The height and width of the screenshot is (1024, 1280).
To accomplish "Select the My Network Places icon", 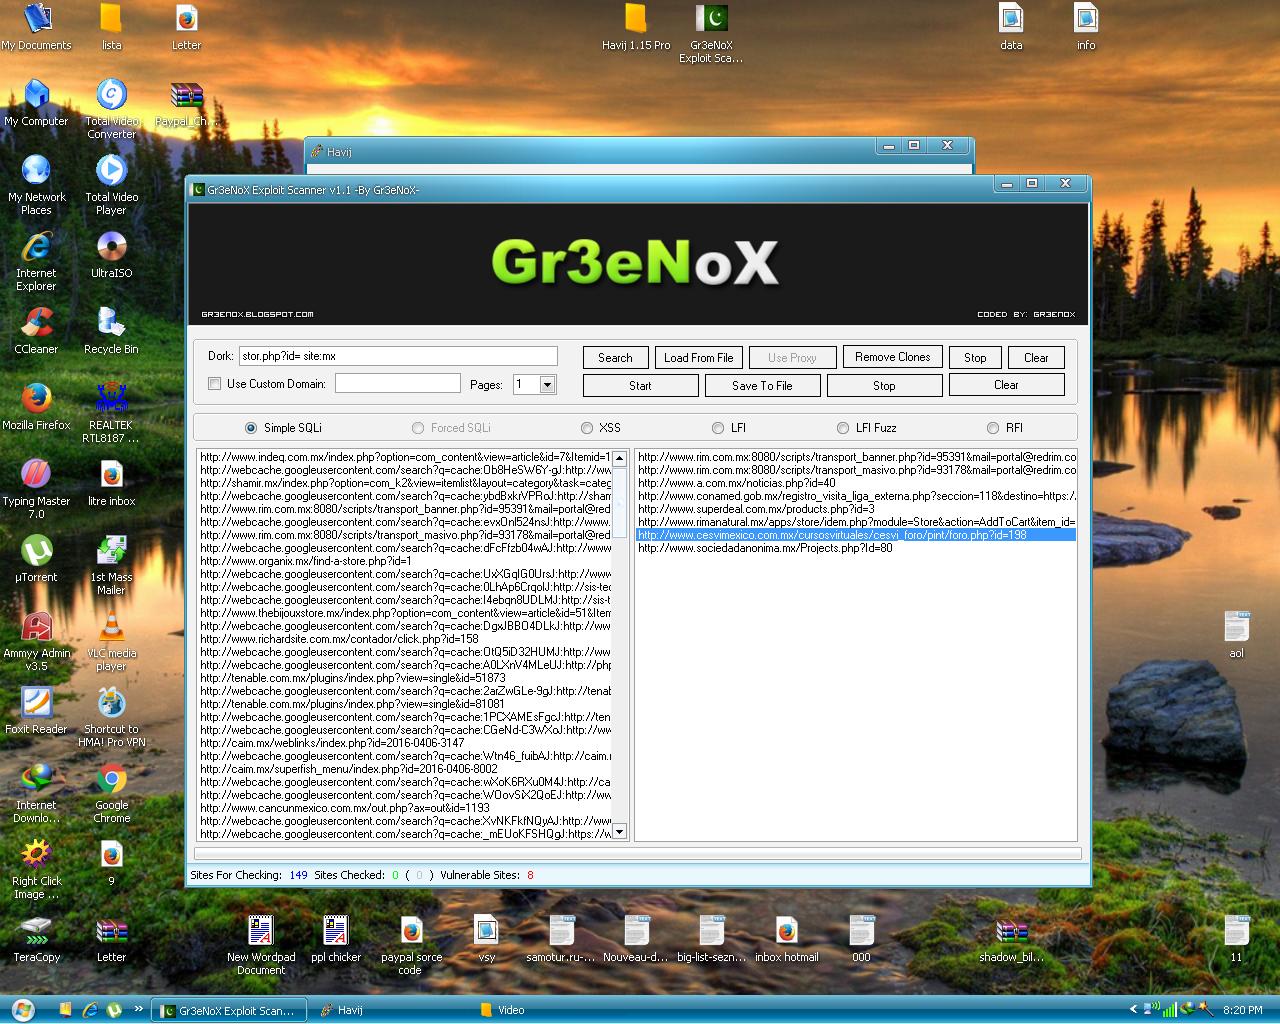I will 37,185.
